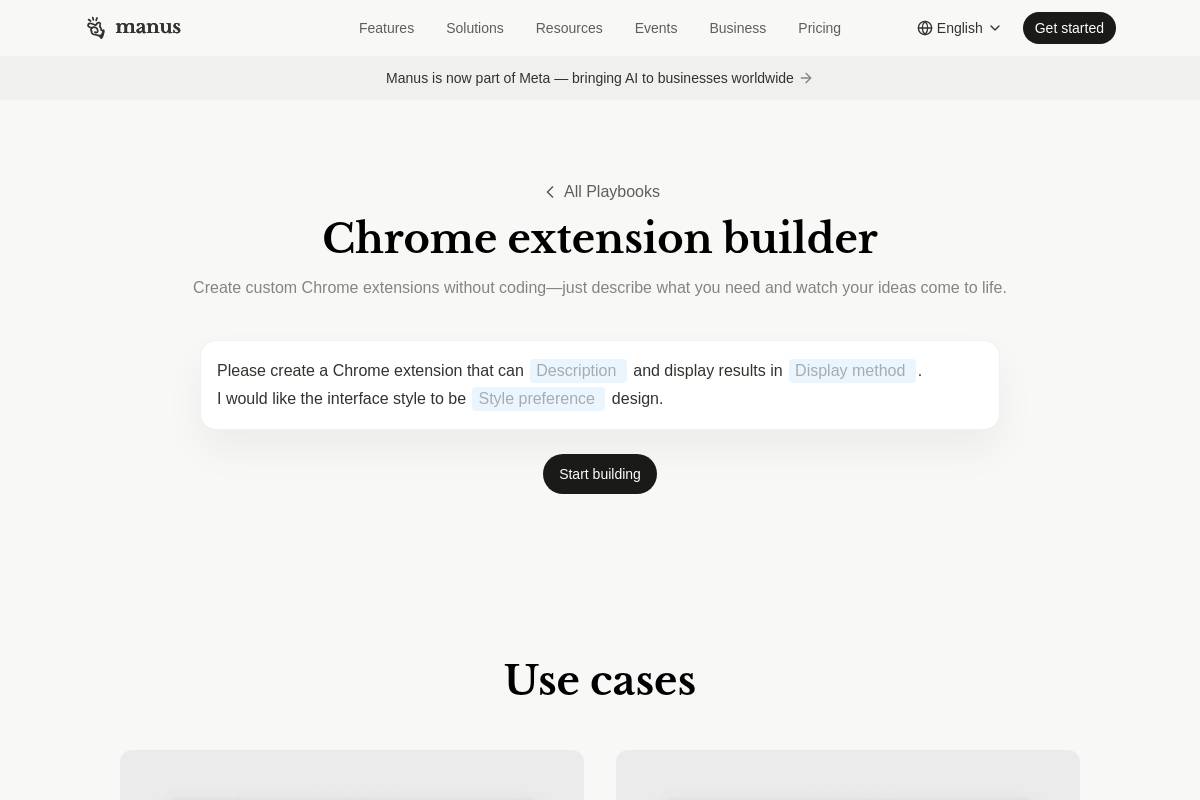This screenshot has width=1200, height=800.
Task: Click the Use cases heading
Action: (600, 681)
